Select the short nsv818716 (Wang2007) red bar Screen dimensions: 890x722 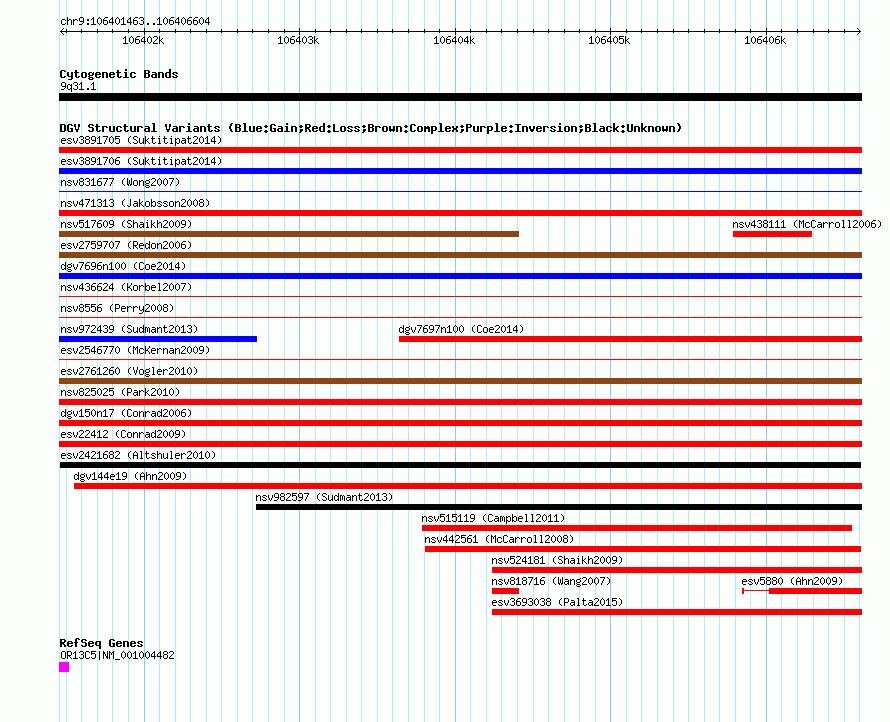(x=505, y=591)
